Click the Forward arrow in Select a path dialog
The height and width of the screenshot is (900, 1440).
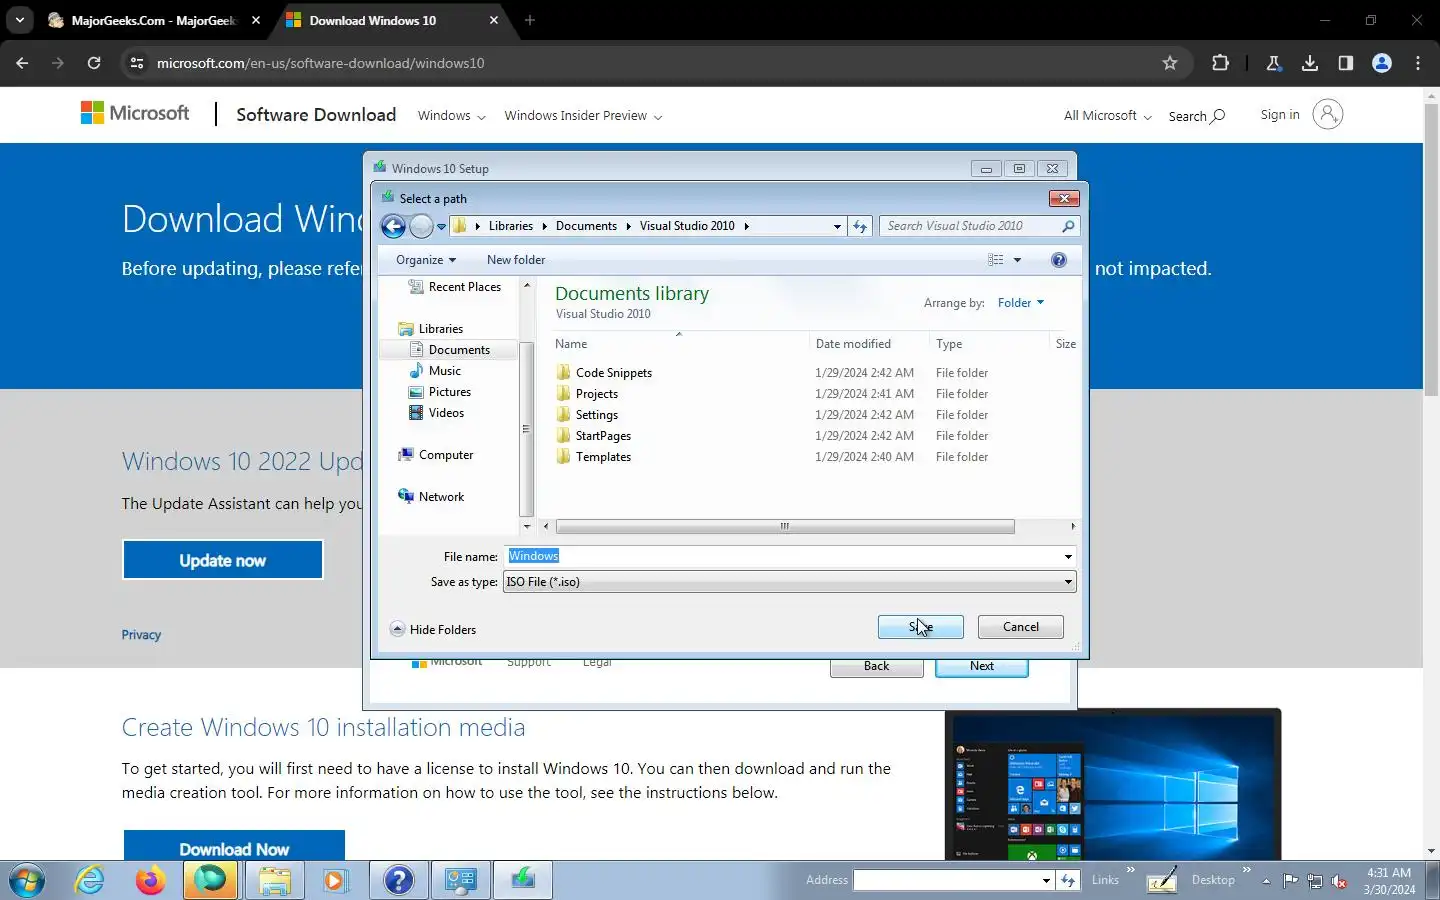click(421, 226)
